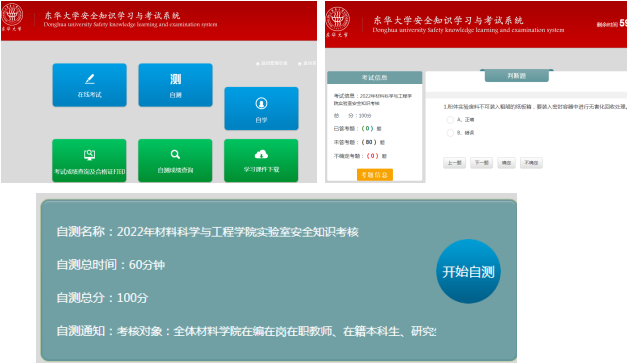627x363 pixels.
Task: Open the 学习课件下载 cloud download tile
Action: [261, 160]
